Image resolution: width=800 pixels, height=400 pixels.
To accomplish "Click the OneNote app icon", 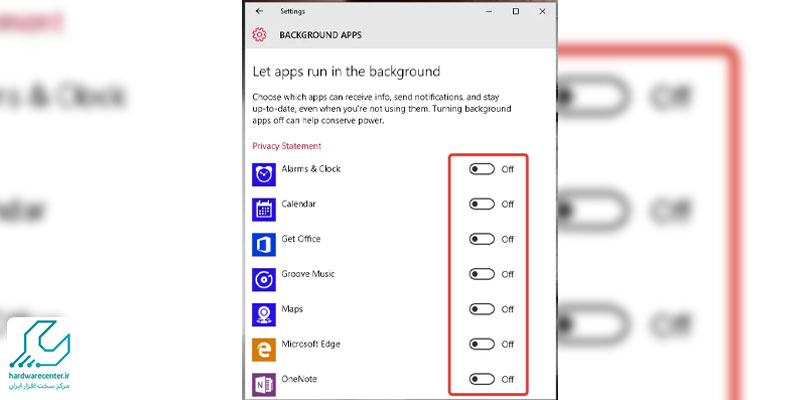I will click(264, 385).
